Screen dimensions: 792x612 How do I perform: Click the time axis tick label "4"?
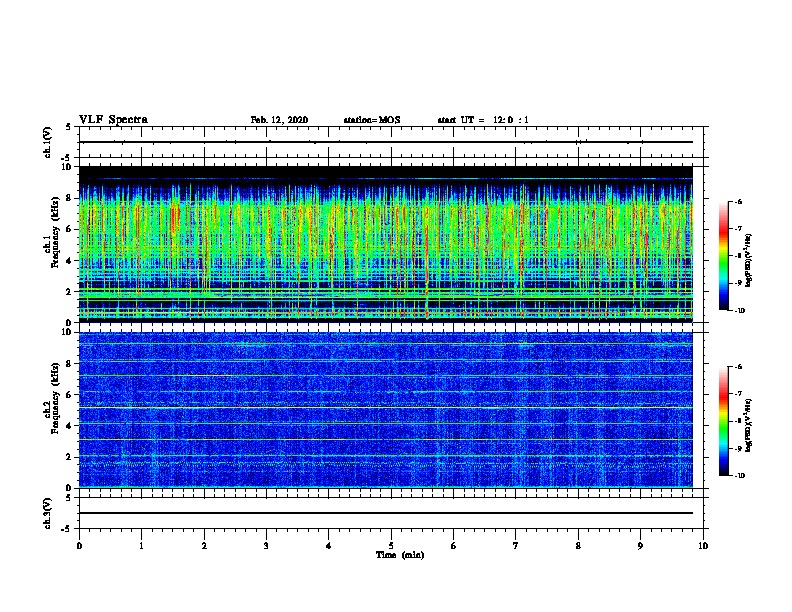point(329,546)
